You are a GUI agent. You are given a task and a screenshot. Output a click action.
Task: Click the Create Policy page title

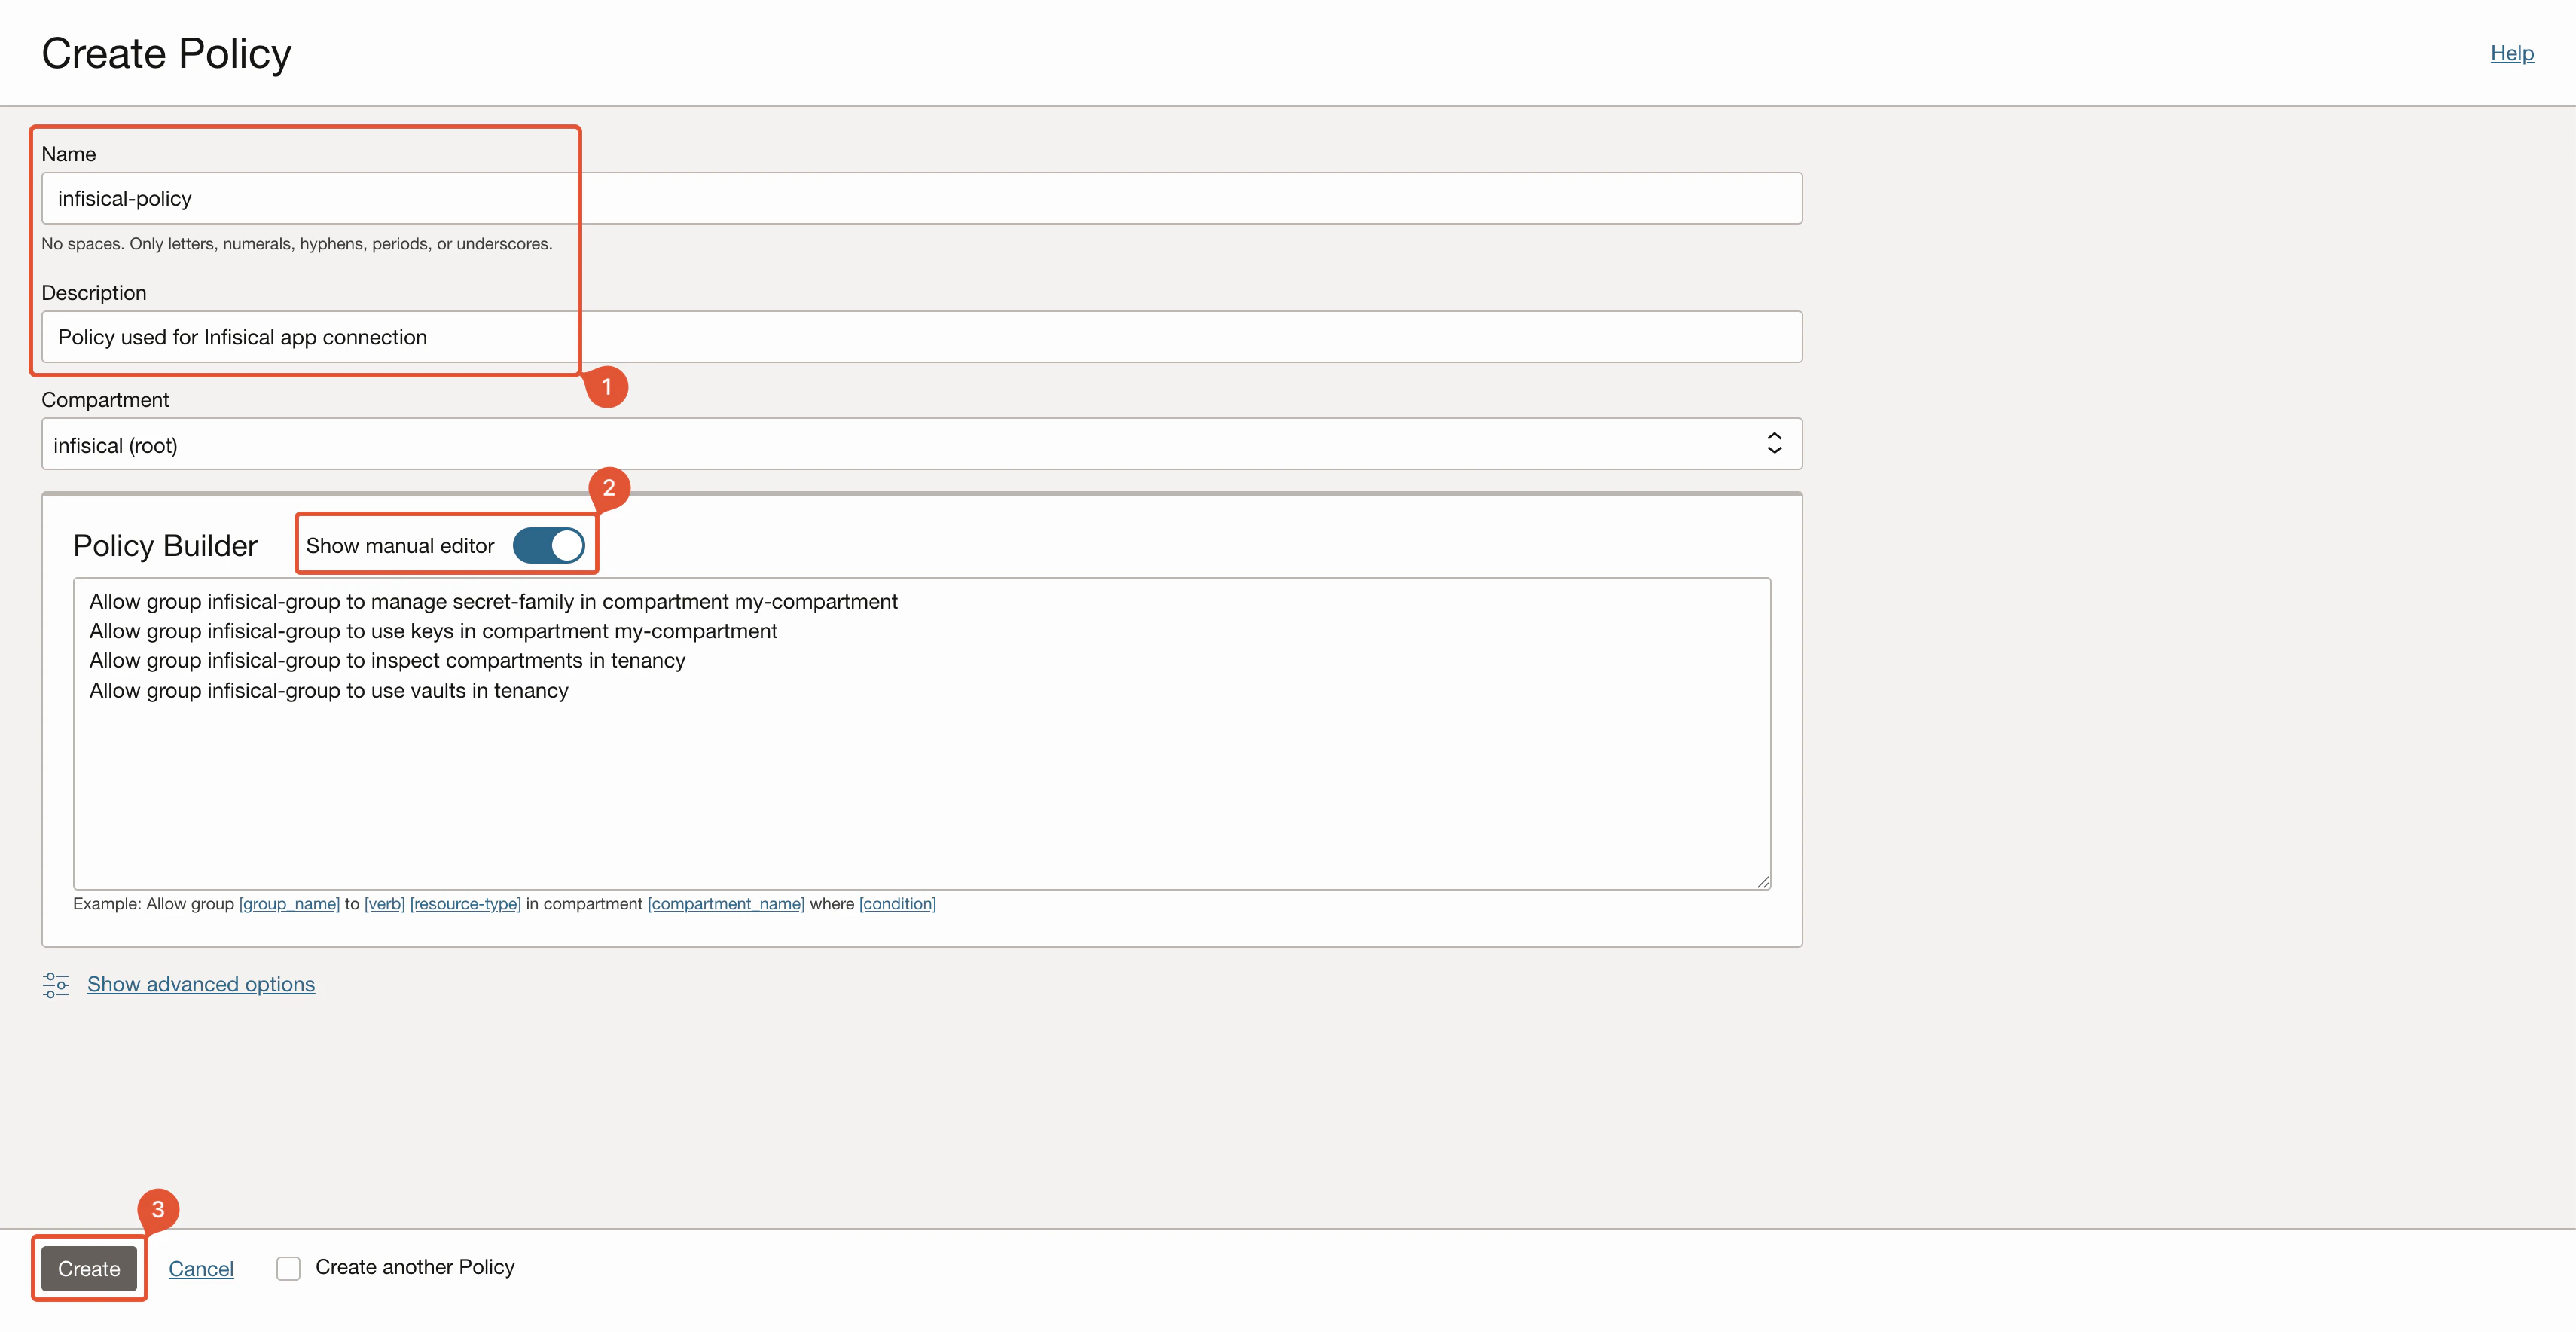click(x=166, y=53)
